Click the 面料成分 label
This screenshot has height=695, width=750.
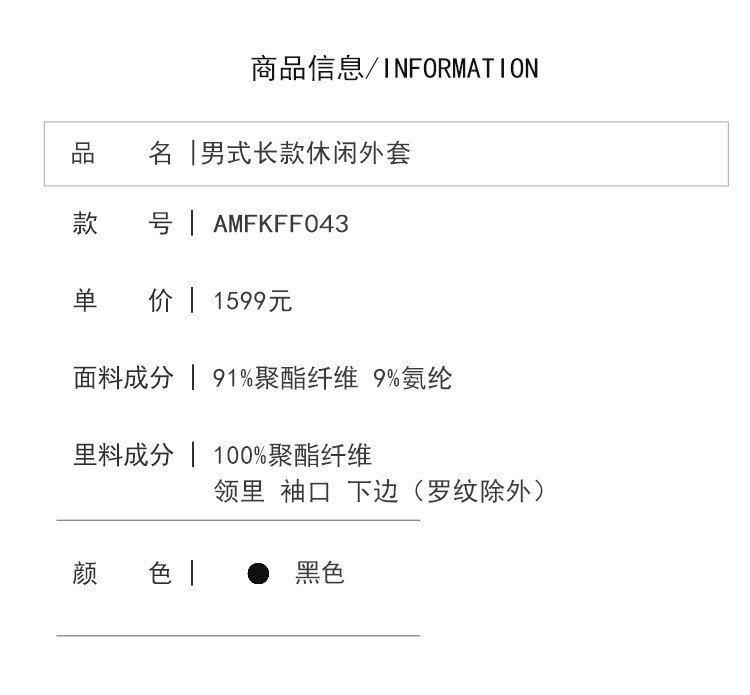pos(122,378)
